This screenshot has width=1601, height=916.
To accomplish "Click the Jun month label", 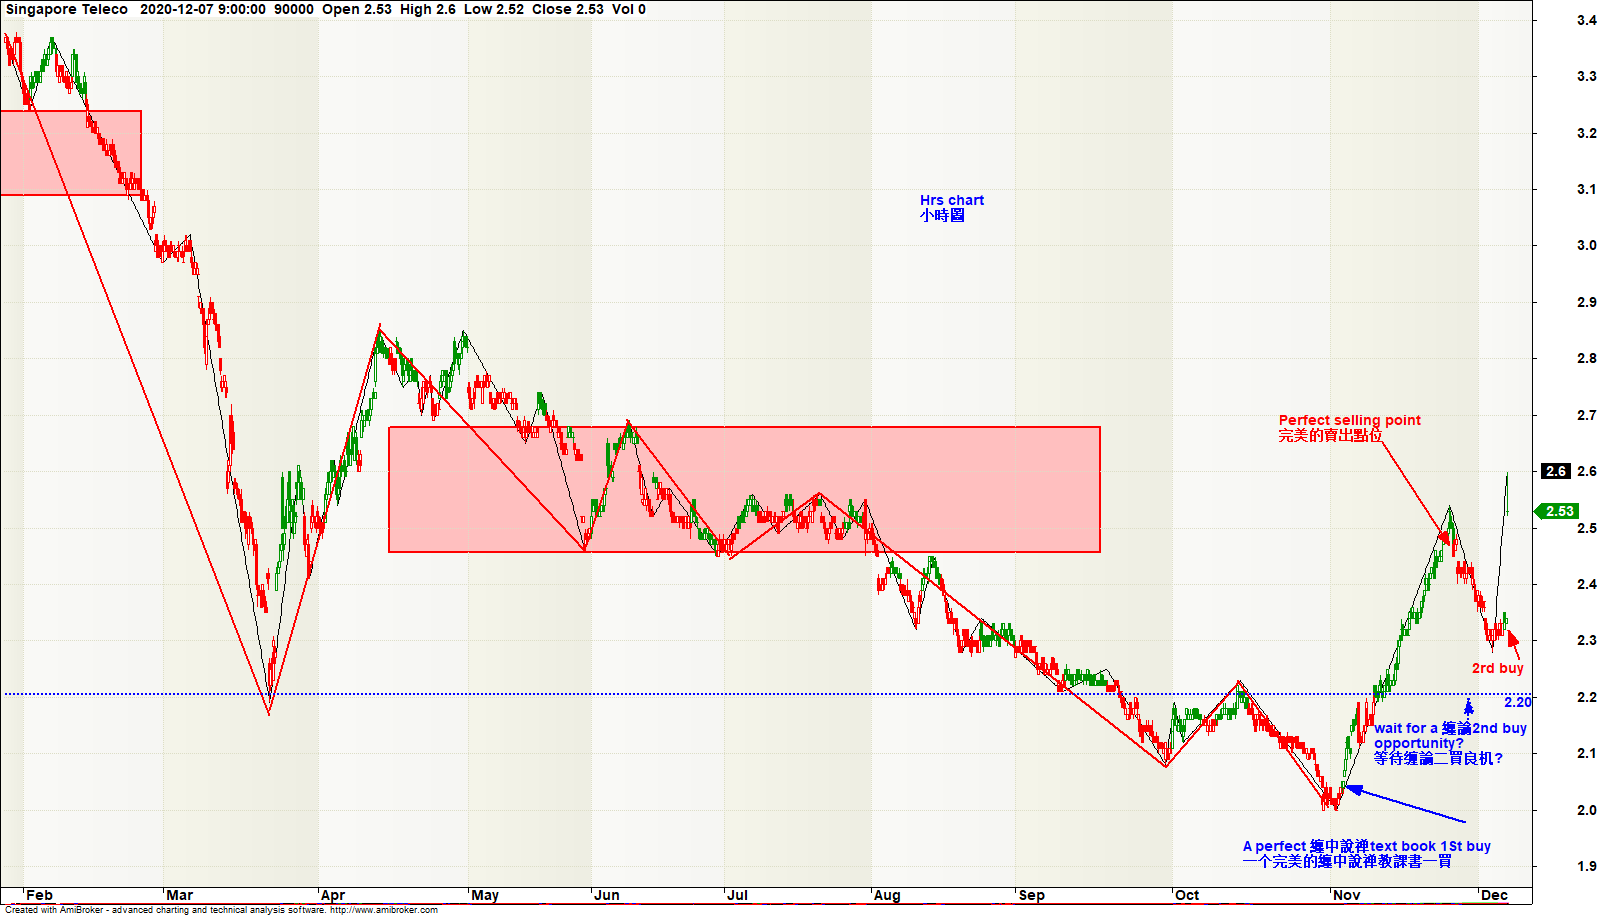I will click(x=607, y=895).
